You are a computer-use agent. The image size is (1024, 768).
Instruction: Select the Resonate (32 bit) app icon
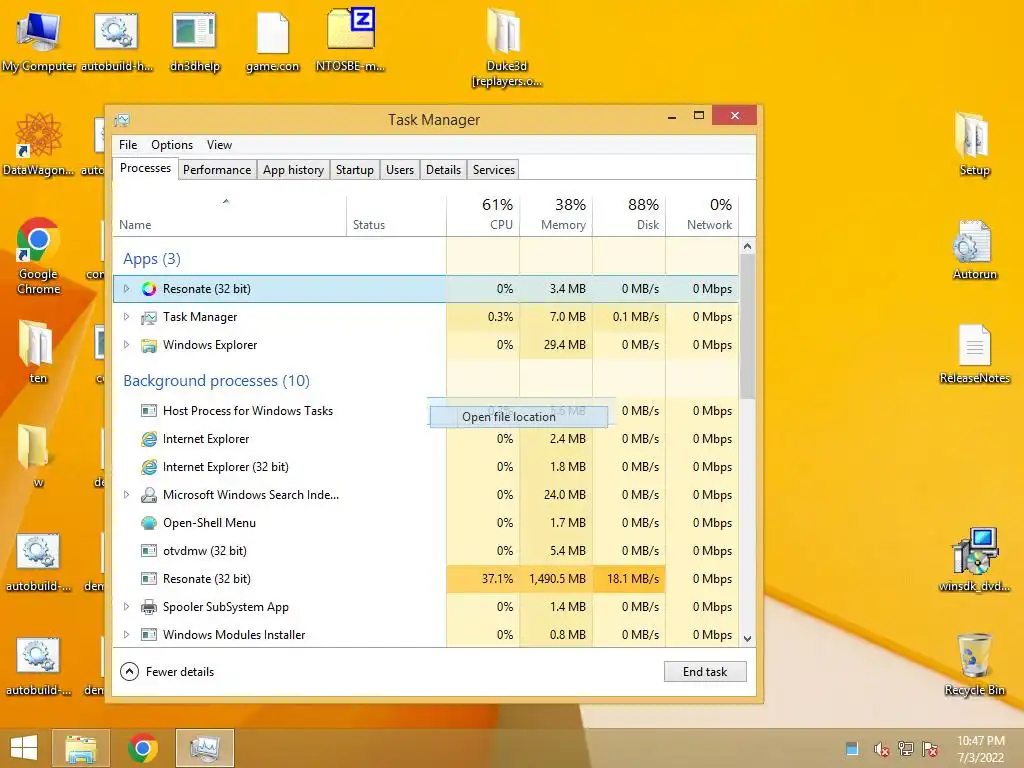pos(149,289)
